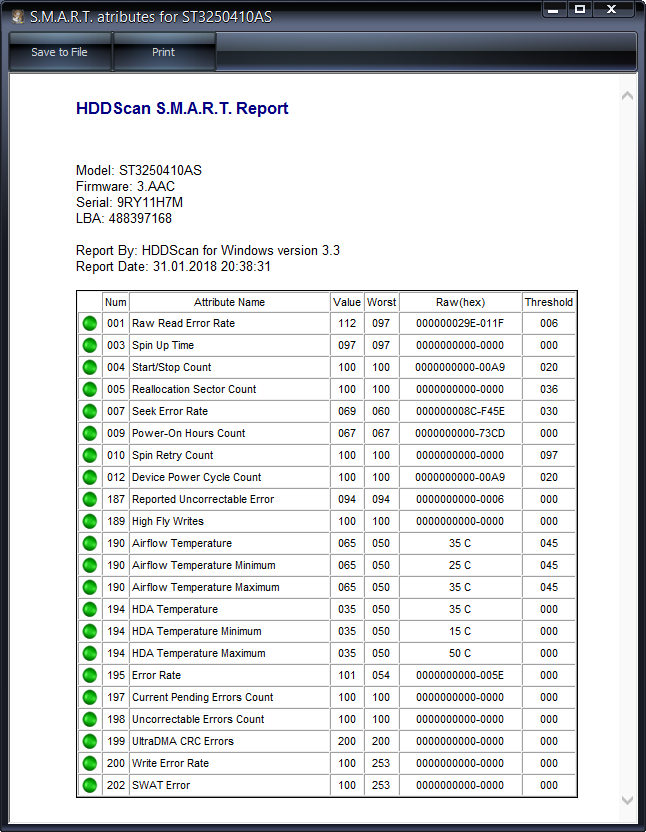Click the scroll up arrow of report
The image size is (646, 832).
(x=628, y=96)
